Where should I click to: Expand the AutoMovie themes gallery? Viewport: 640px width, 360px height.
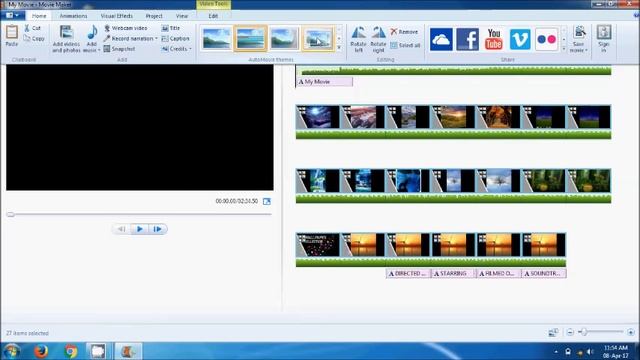pos(339,48)
